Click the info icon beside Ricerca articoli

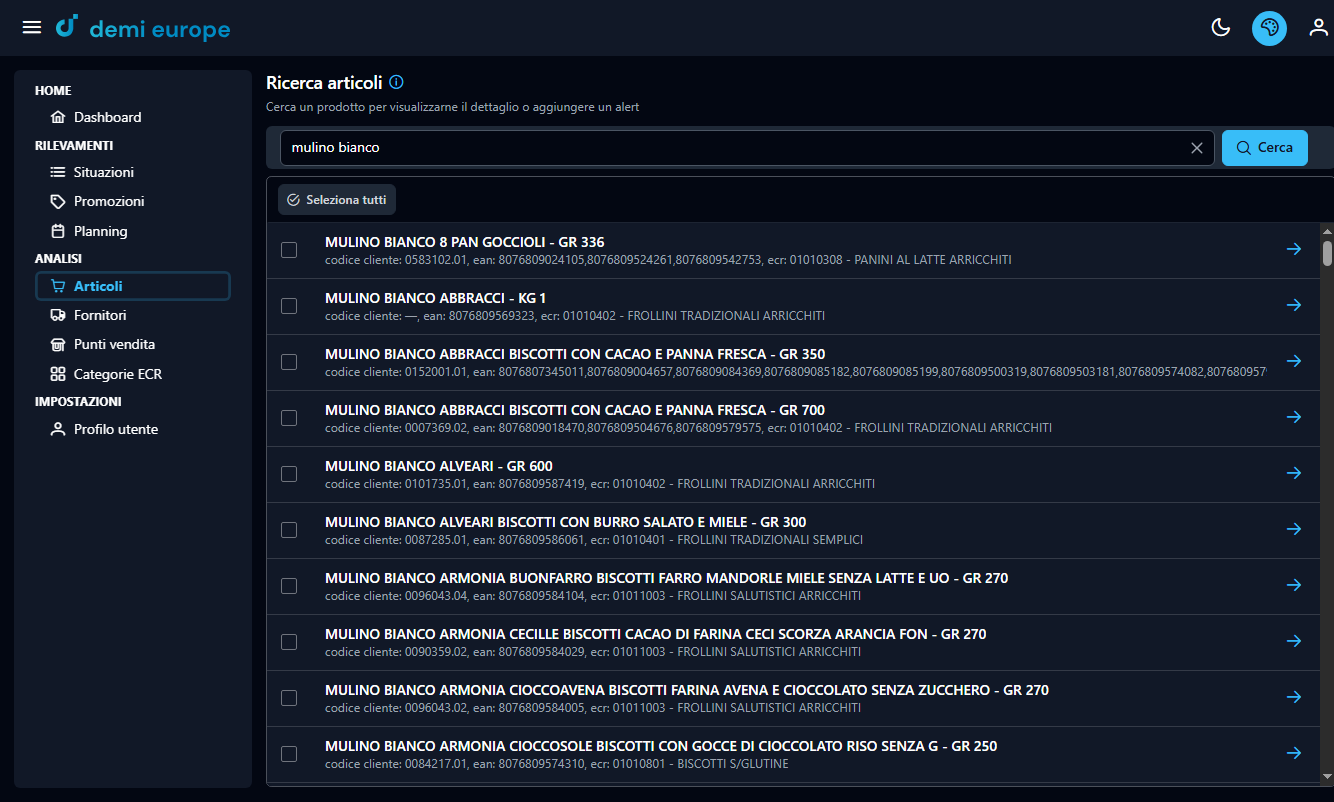pyautogui.click(x=396, y=82)
